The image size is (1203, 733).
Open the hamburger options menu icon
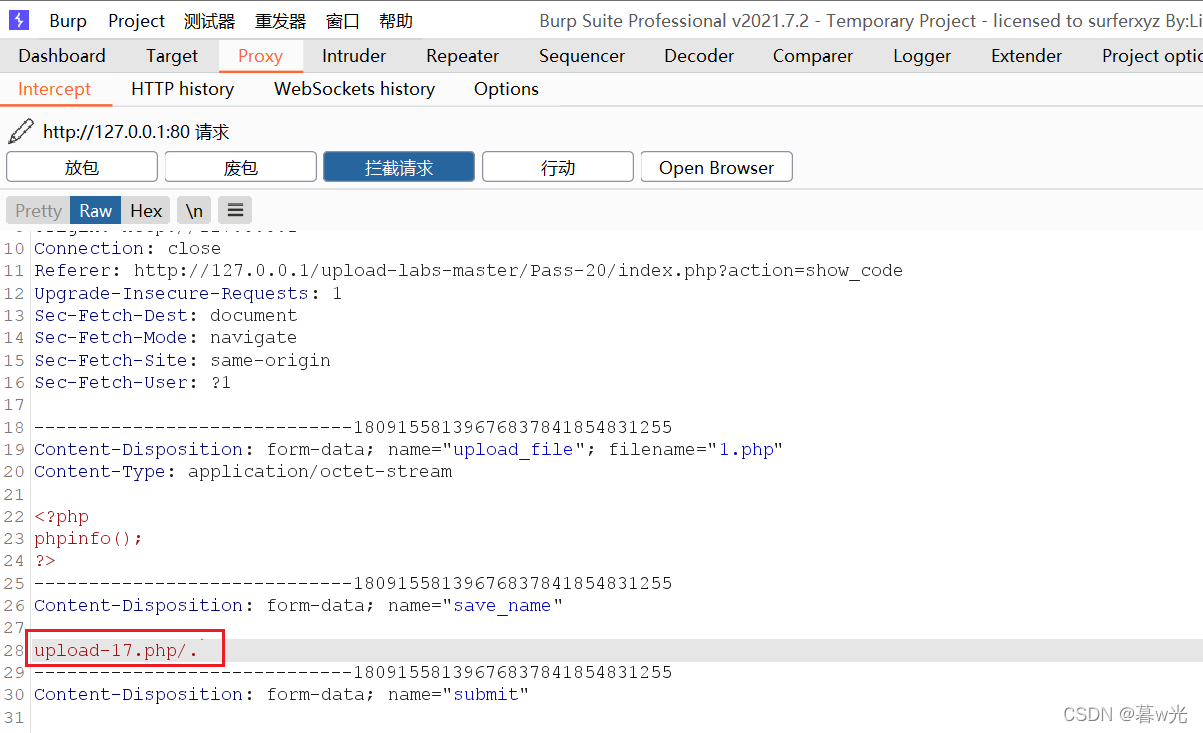click(x=235, y=210)
